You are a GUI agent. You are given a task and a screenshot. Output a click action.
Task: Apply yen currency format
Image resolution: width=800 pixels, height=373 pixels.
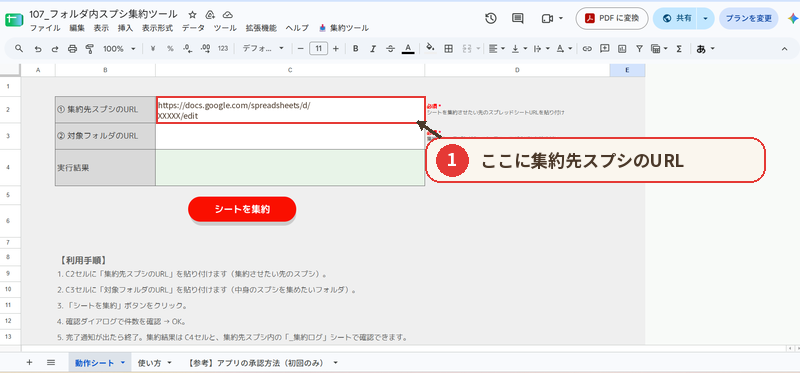[153, 49]
